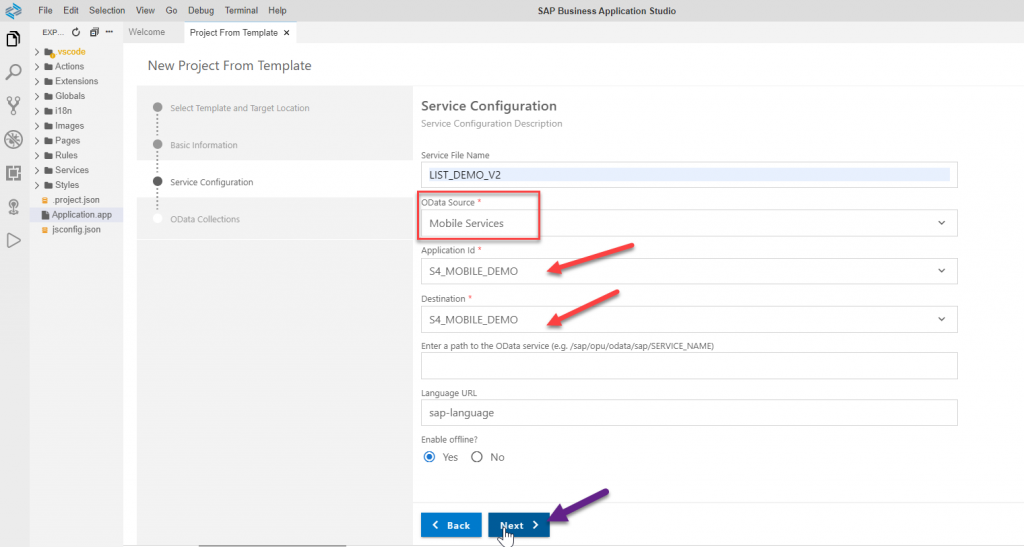Open .project.json file
The height and width of the screenshot is (547, 1024).
pos(76,200)
